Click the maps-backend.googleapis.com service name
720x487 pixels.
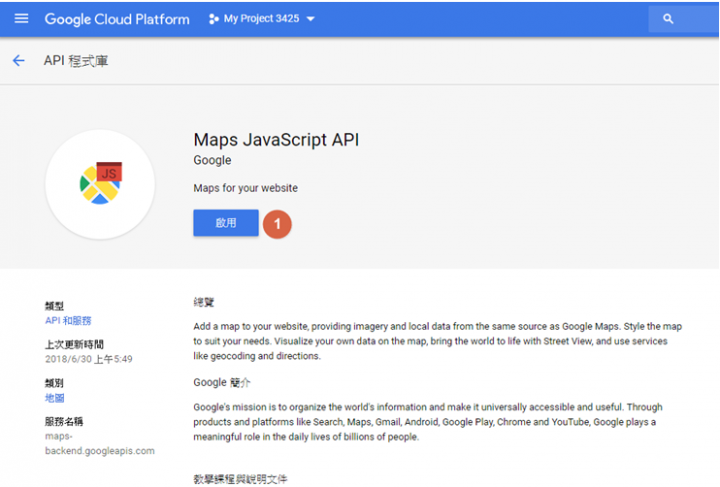(x=100, y=443)
